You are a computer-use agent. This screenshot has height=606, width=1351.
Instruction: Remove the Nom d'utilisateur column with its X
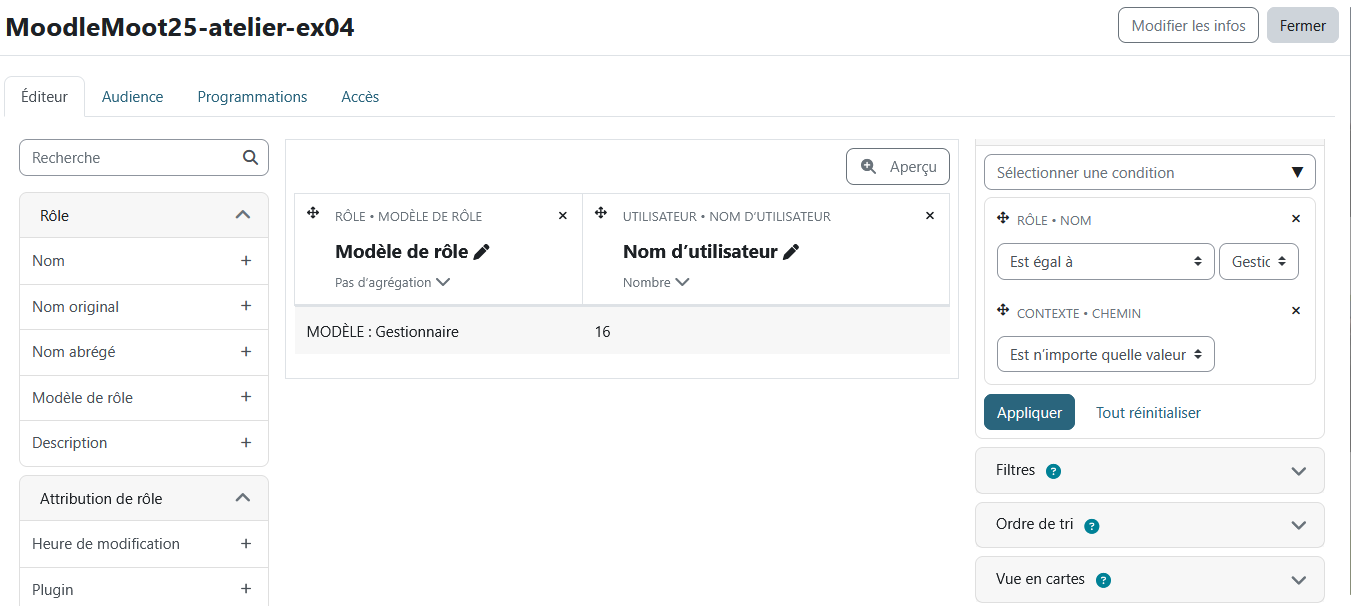(x=930, y=215)
